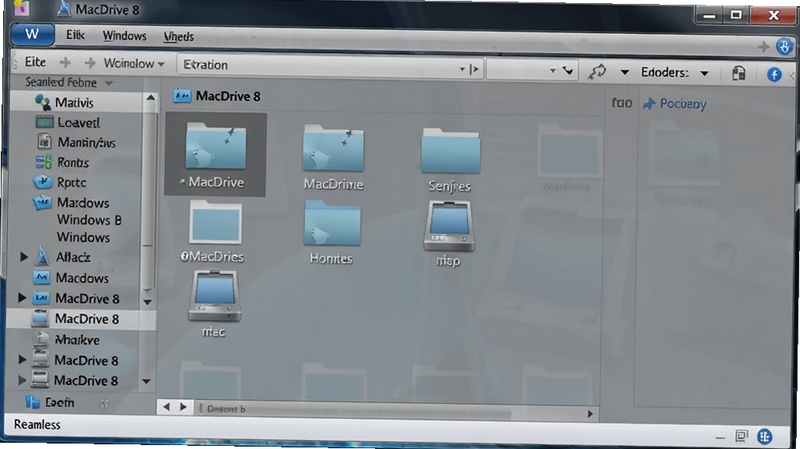The width and height of the screenshot is (800, 449).
Task: Click the right arrow next to left scroll arrow
Action: coord(183,407)
